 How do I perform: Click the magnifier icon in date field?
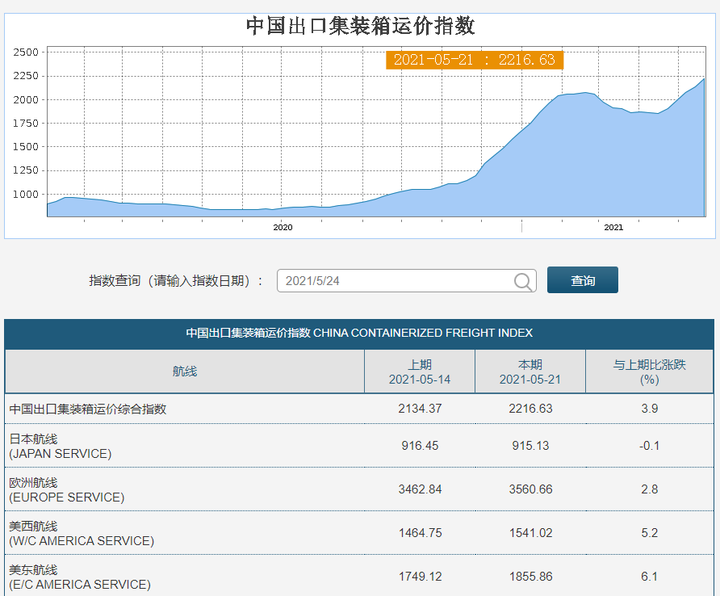pos(523,281)
